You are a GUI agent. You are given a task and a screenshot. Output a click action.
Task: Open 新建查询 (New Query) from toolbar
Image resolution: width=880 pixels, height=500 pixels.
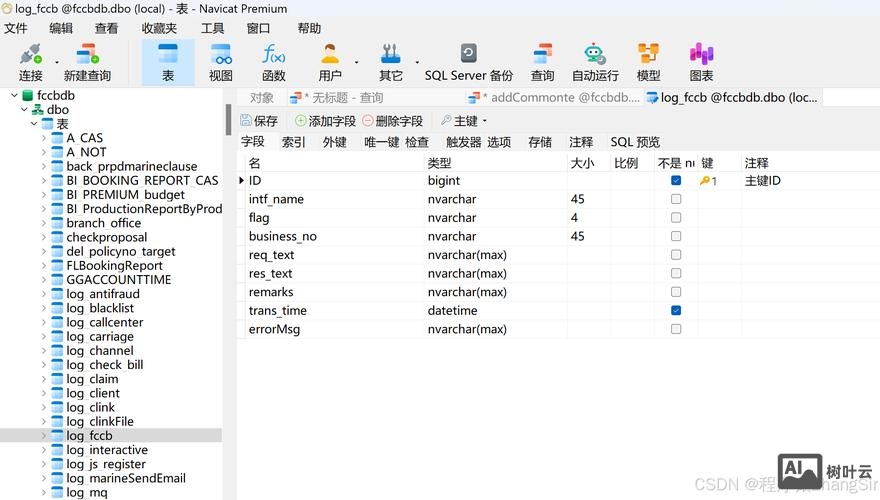click(x=87, y=56)
